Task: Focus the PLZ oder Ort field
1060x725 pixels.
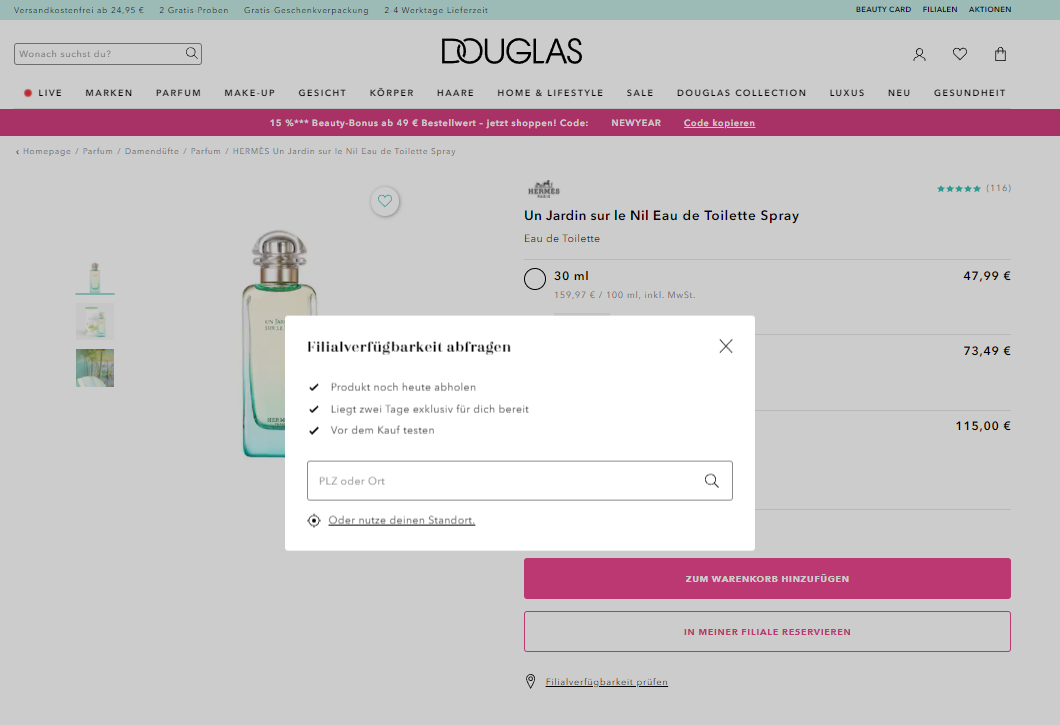Action: [520, 481]
